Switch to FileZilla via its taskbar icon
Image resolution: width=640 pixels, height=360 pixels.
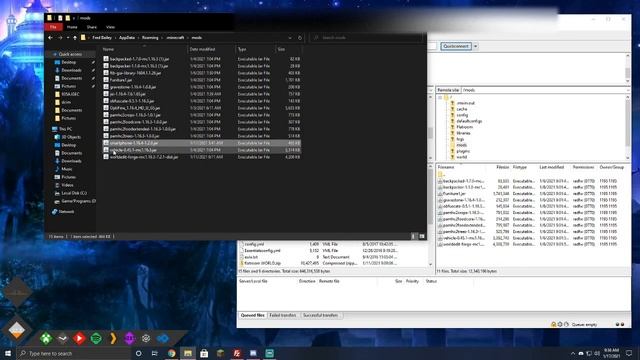(x=237, y=353)
